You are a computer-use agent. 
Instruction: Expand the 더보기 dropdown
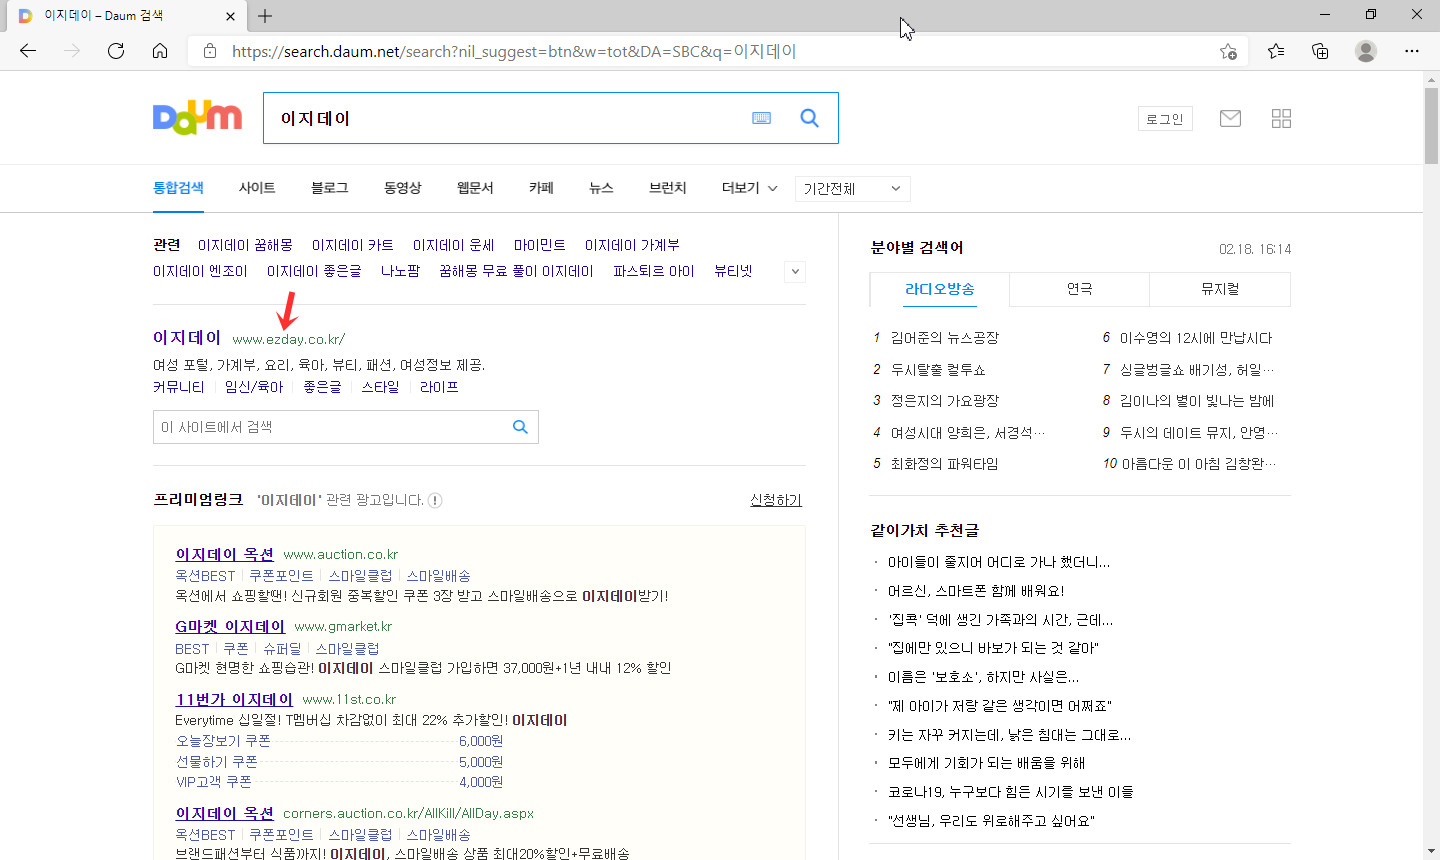point(750,188)
